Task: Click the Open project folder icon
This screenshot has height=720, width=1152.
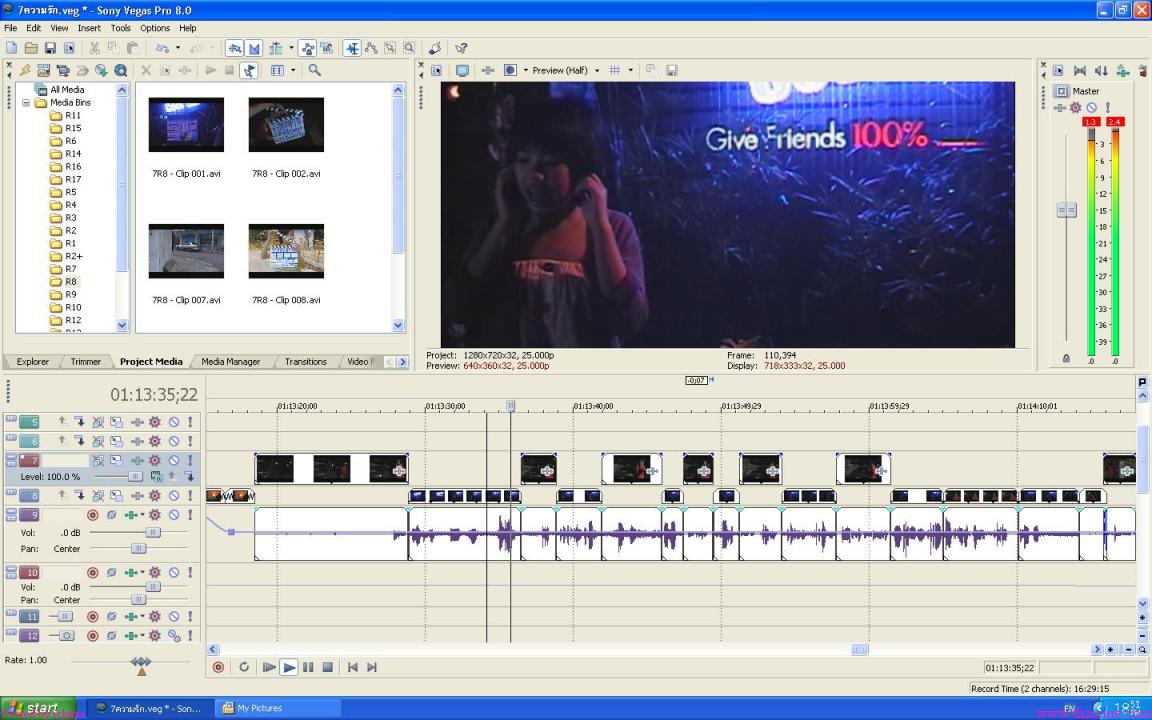Action: (31, 48)
